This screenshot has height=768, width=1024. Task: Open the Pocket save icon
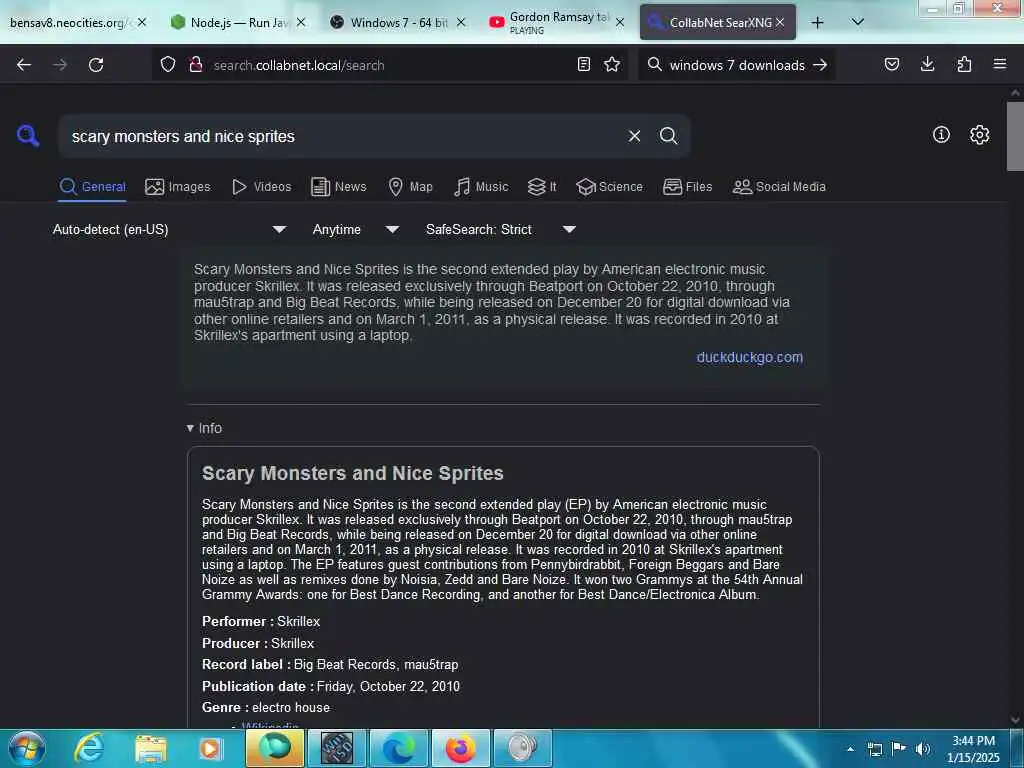(891, 64)
